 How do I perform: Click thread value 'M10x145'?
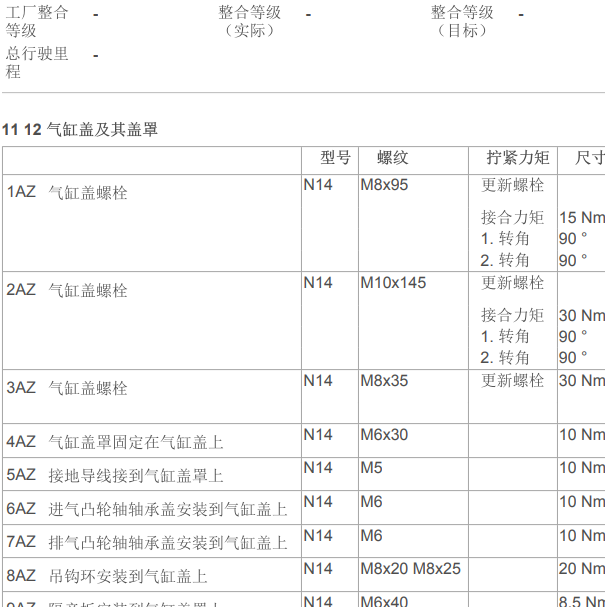[x=393, y=283]
